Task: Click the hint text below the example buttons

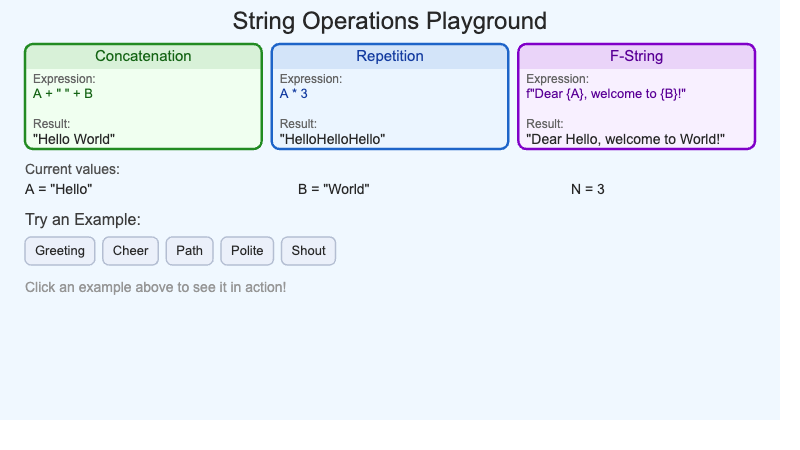Action: tap(155, 288)
